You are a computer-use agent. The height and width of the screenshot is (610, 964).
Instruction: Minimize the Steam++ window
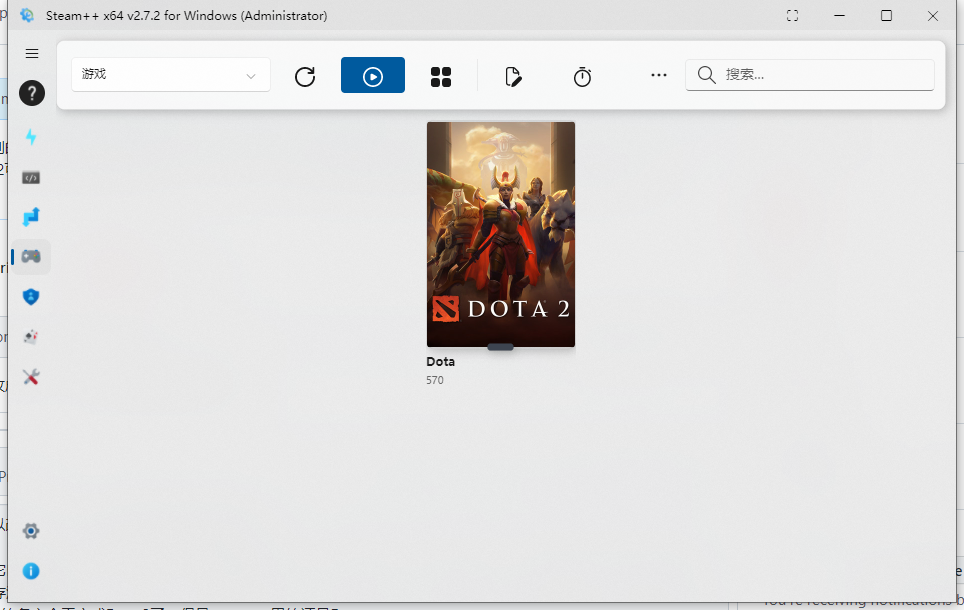pyautogui.click(x=840, y=15)
